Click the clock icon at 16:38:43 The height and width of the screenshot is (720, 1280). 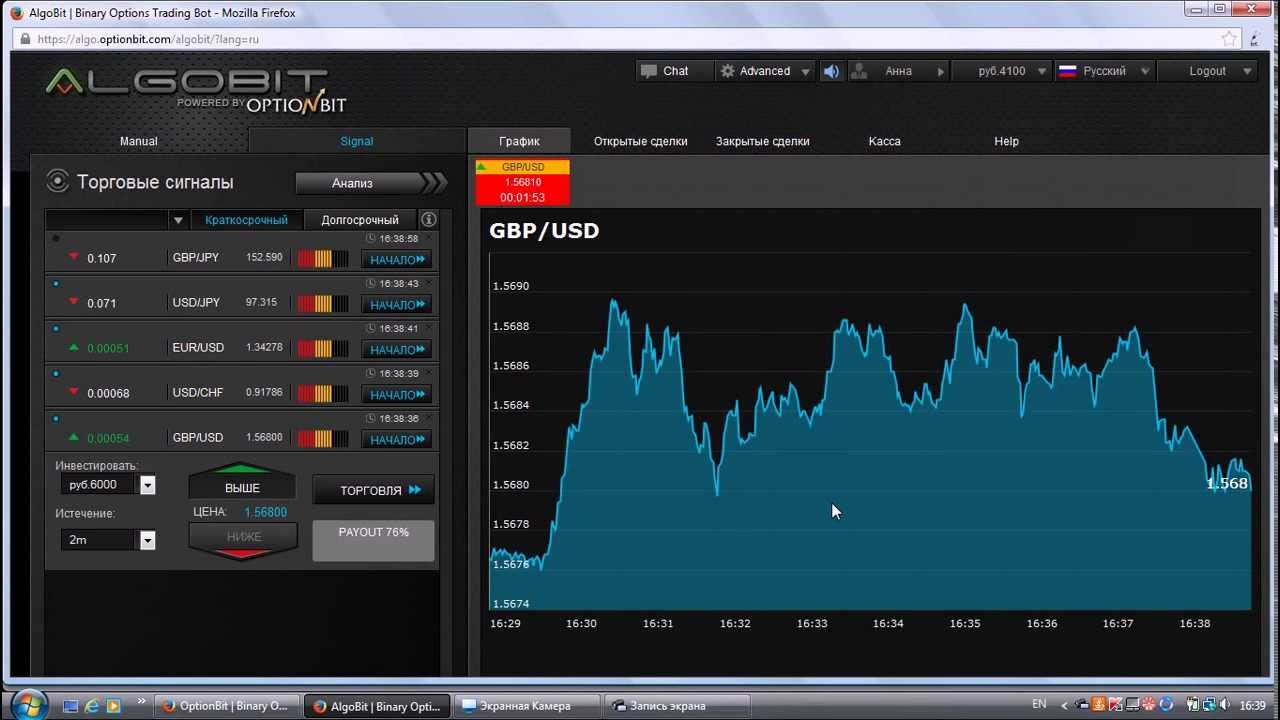click(371, 283)
